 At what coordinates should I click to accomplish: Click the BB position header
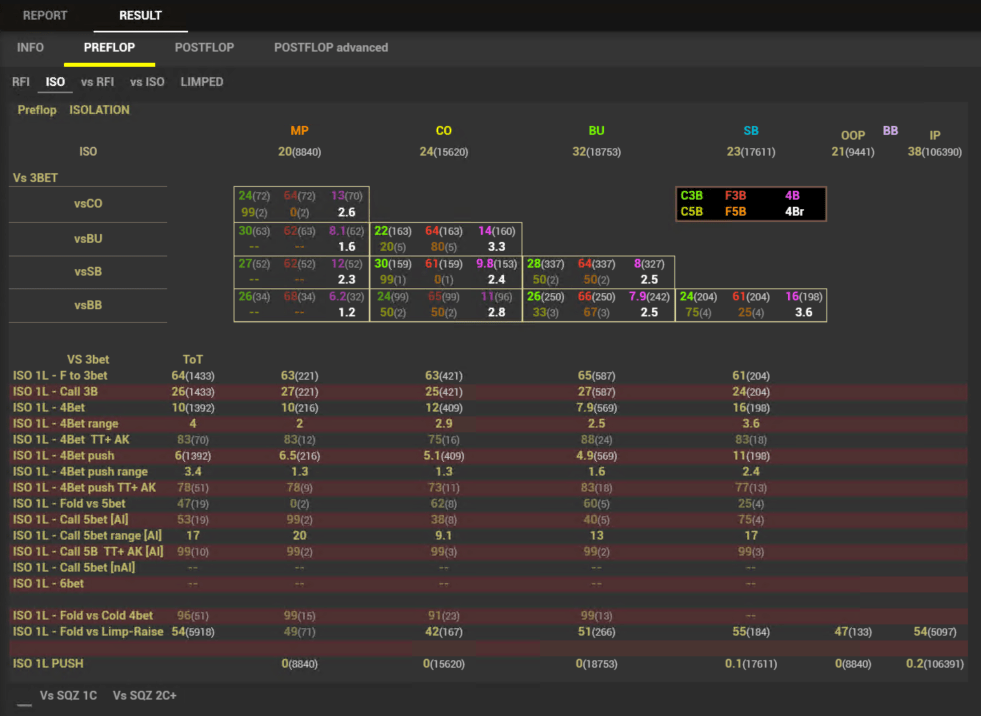890,131
